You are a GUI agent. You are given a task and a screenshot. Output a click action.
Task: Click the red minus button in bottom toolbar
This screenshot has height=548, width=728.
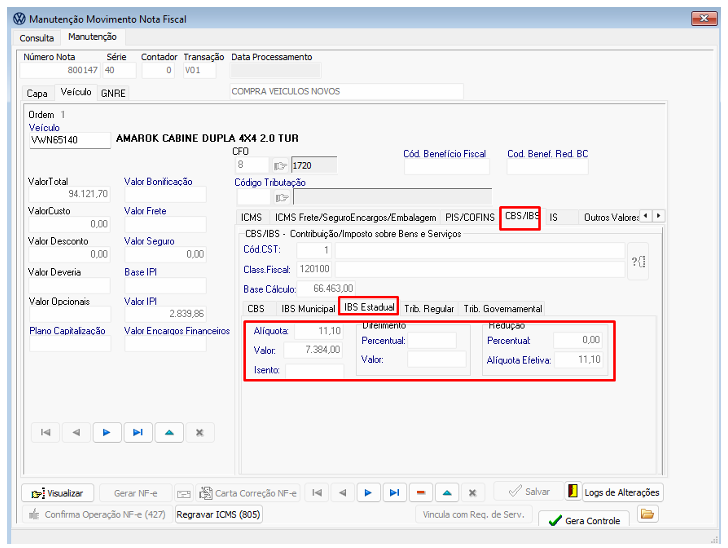point(421,493)
